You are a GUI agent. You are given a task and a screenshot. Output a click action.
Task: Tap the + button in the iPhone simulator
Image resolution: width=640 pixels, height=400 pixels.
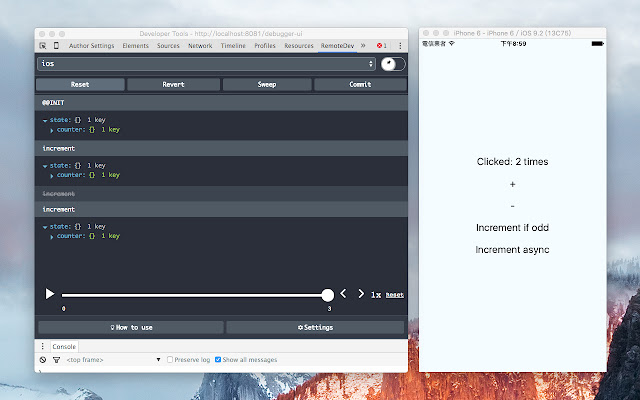pyautogui.click(x=512, y=184)
